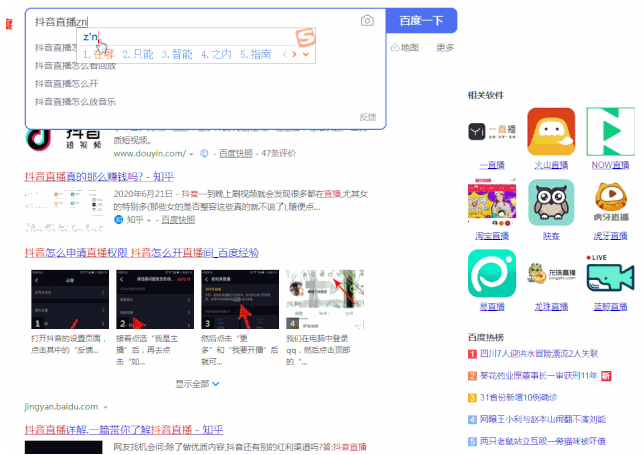Go to previous IME candidate page arrow
Image resolution: width=644 pixels, height=455 pixels.
pyautogui.click(x=284, y=54)
